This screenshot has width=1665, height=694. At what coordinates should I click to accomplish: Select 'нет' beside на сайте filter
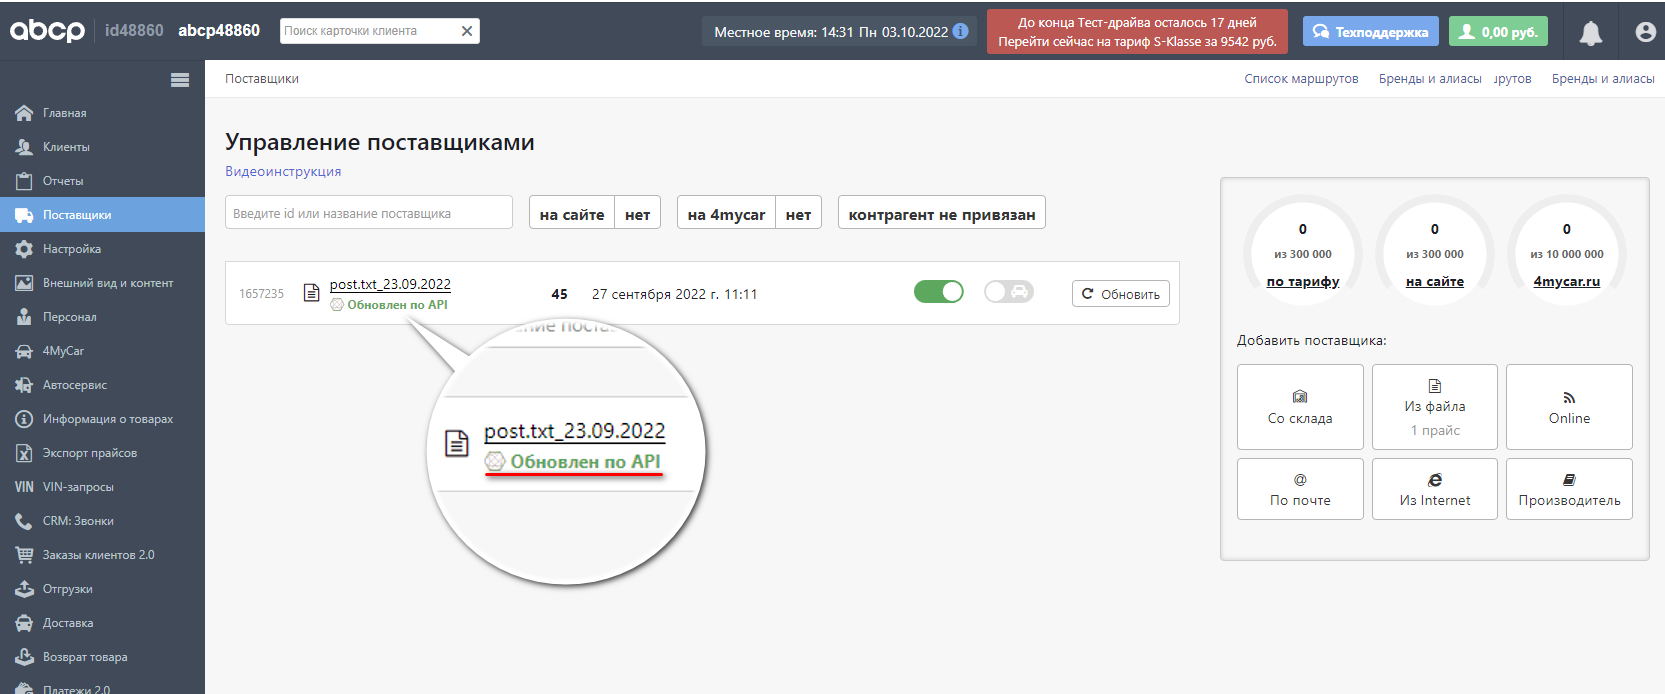tap(638, 213)
